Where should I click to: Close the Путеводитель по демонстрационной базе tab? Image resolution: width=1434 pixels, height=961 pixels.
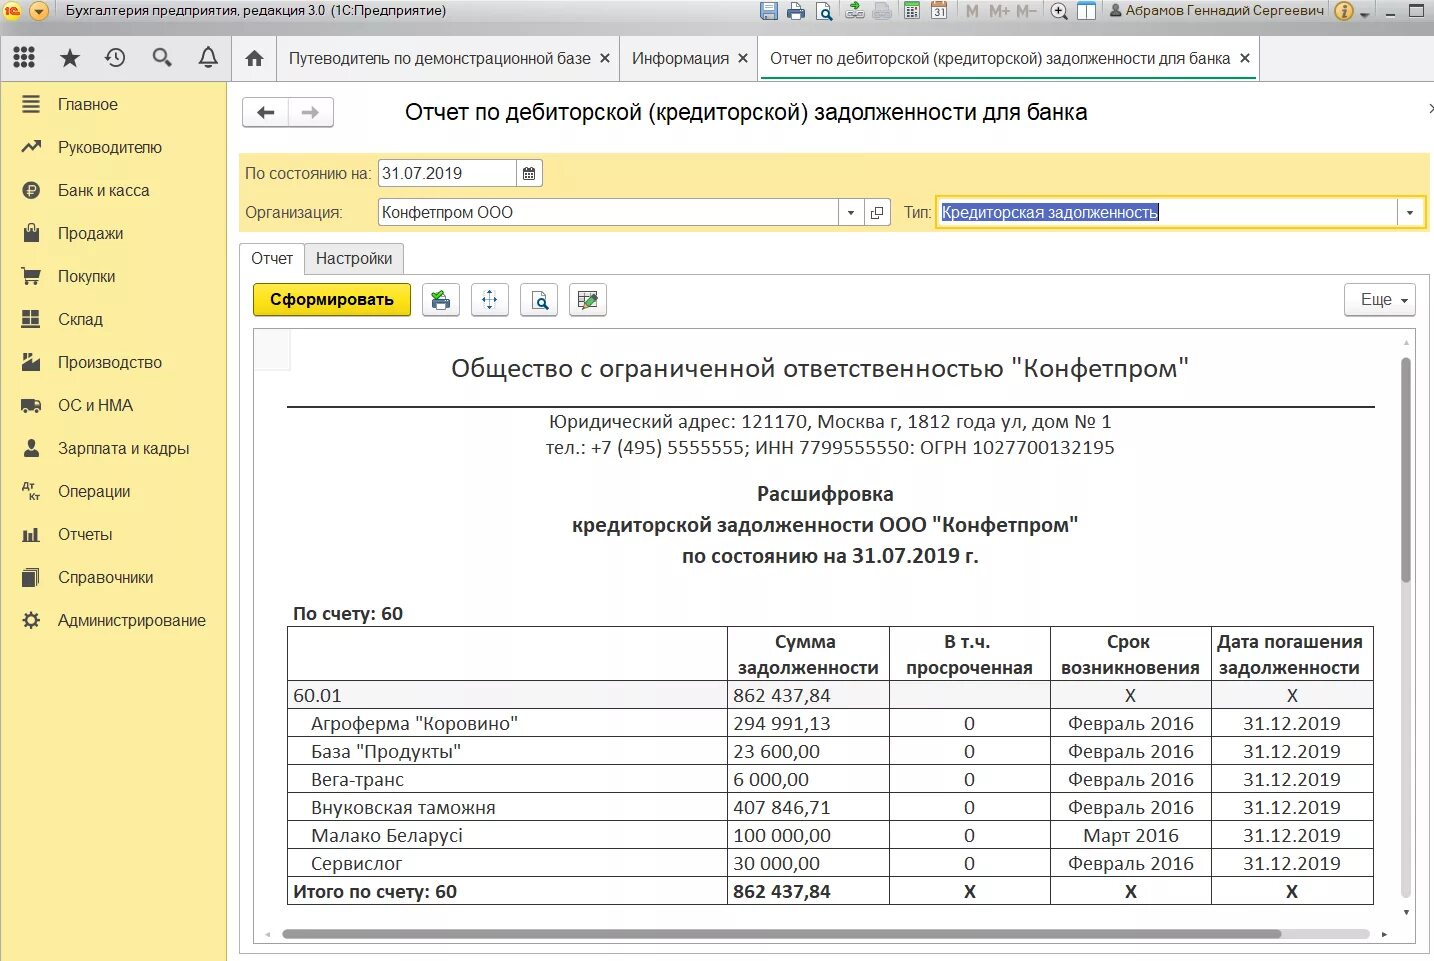tap(605, 58)
